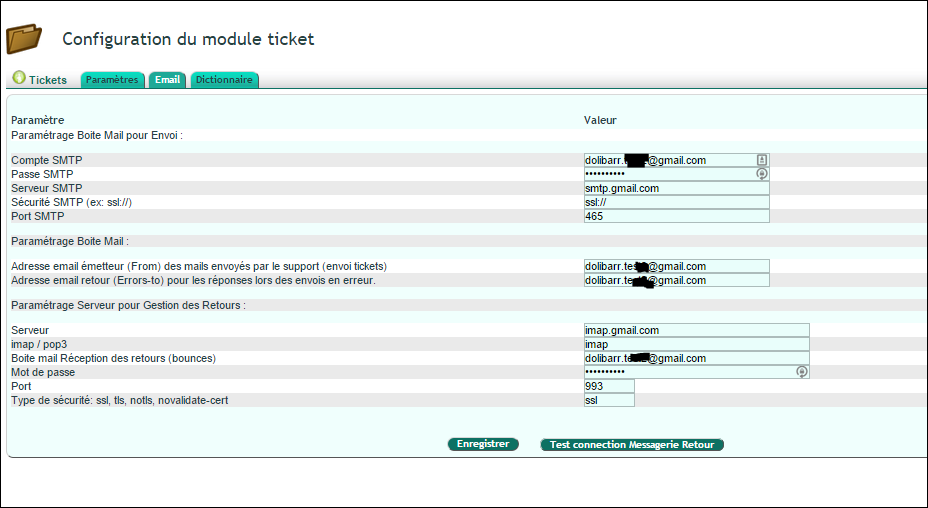Click the Serveur field with imap.gmail.com
Screen dimensions: 928x508
[x=697, y=330]
